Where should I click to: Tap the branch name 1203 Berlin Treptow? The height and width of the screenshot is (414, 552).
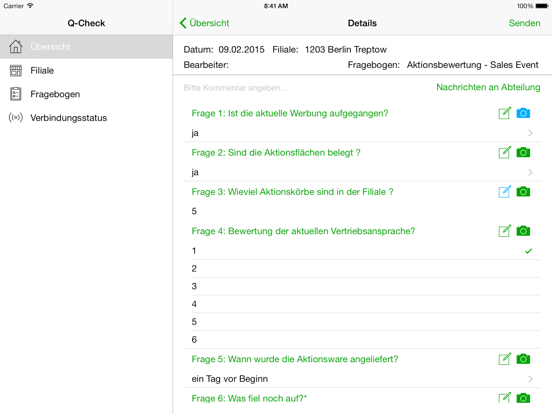346,50
